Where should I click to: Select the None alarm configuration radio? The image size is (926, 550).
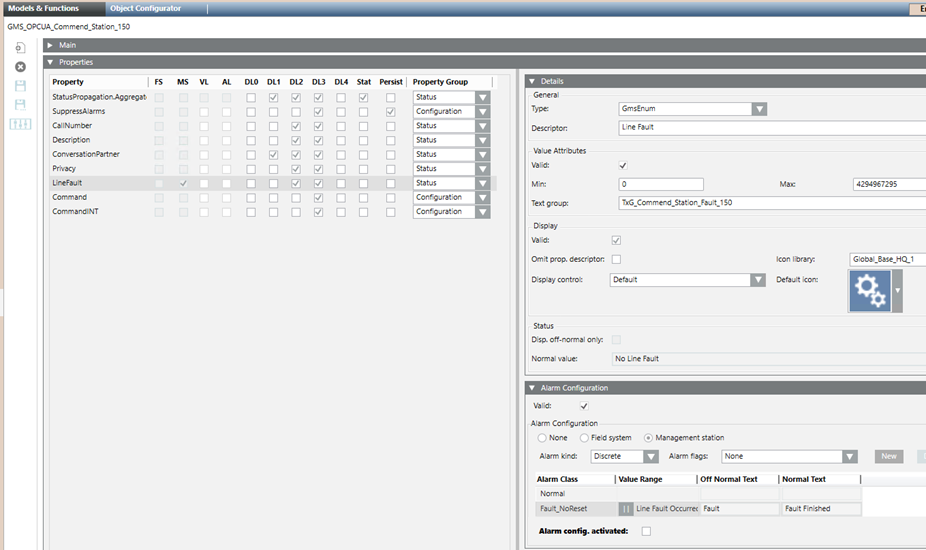coord(542,438)
